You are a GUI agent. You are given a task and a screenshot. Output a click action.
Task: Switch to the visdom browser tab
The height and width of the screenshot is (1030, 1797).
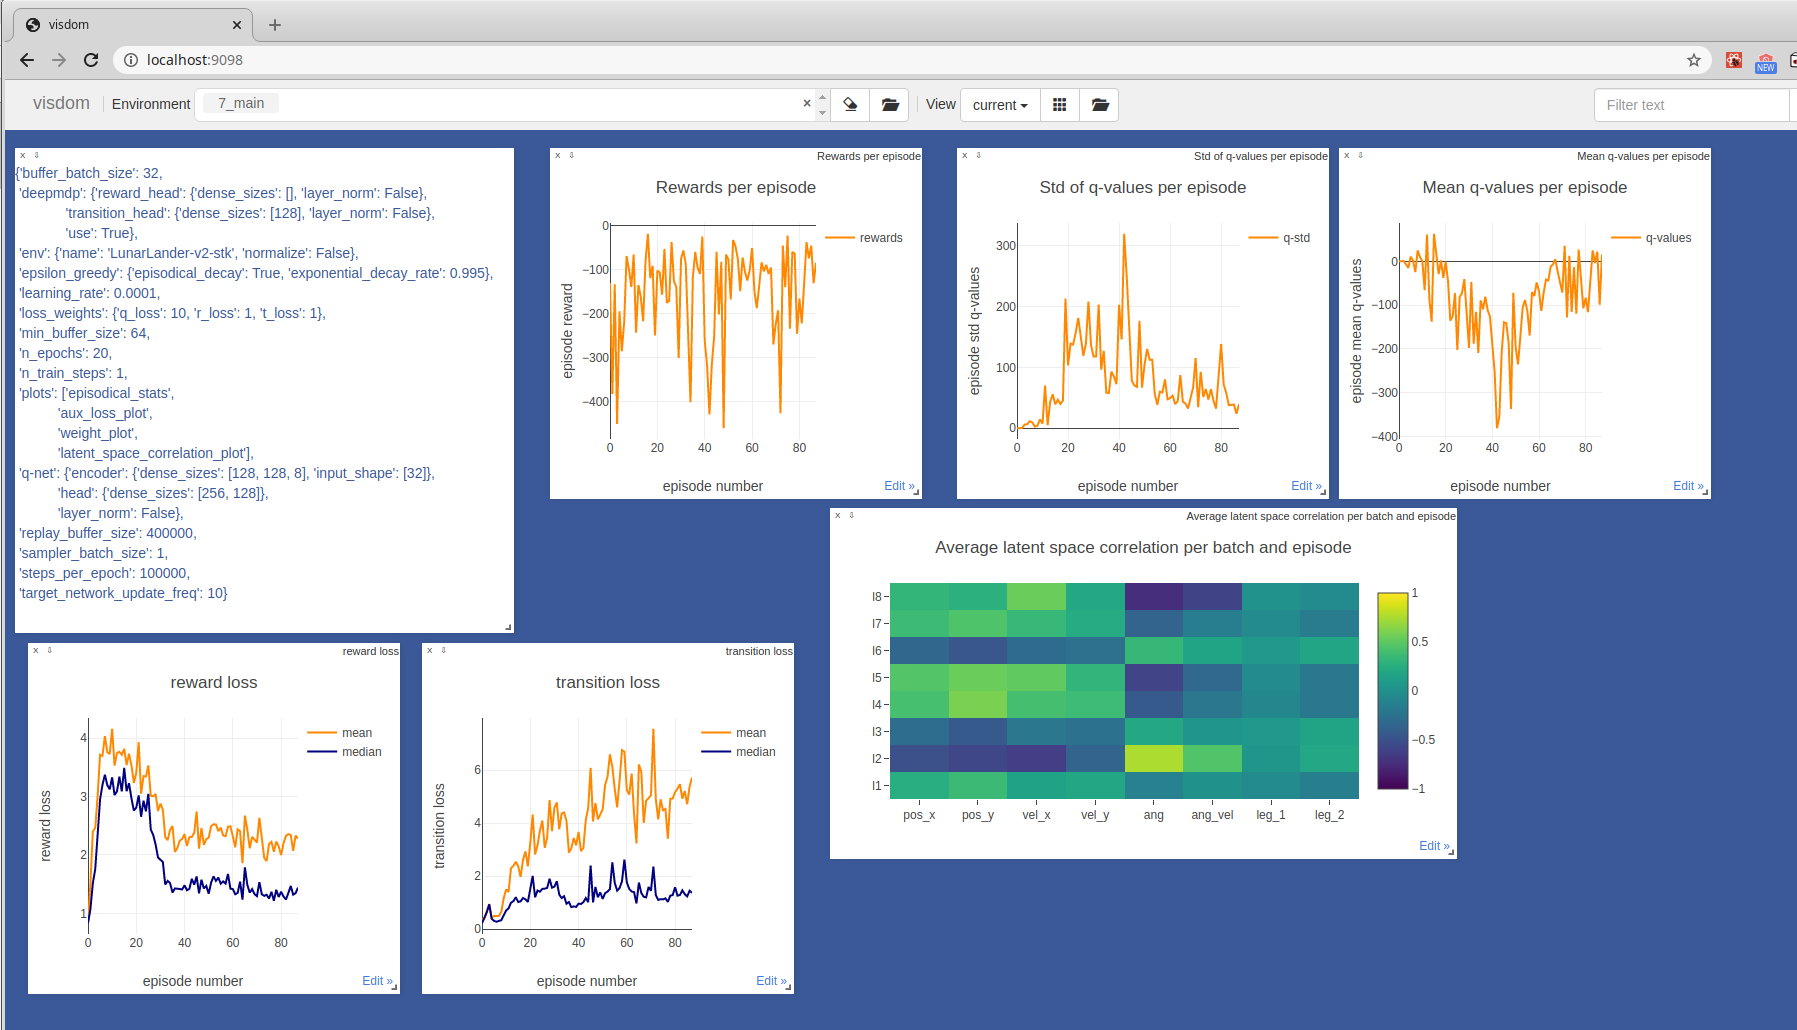(x=130, y=24)
